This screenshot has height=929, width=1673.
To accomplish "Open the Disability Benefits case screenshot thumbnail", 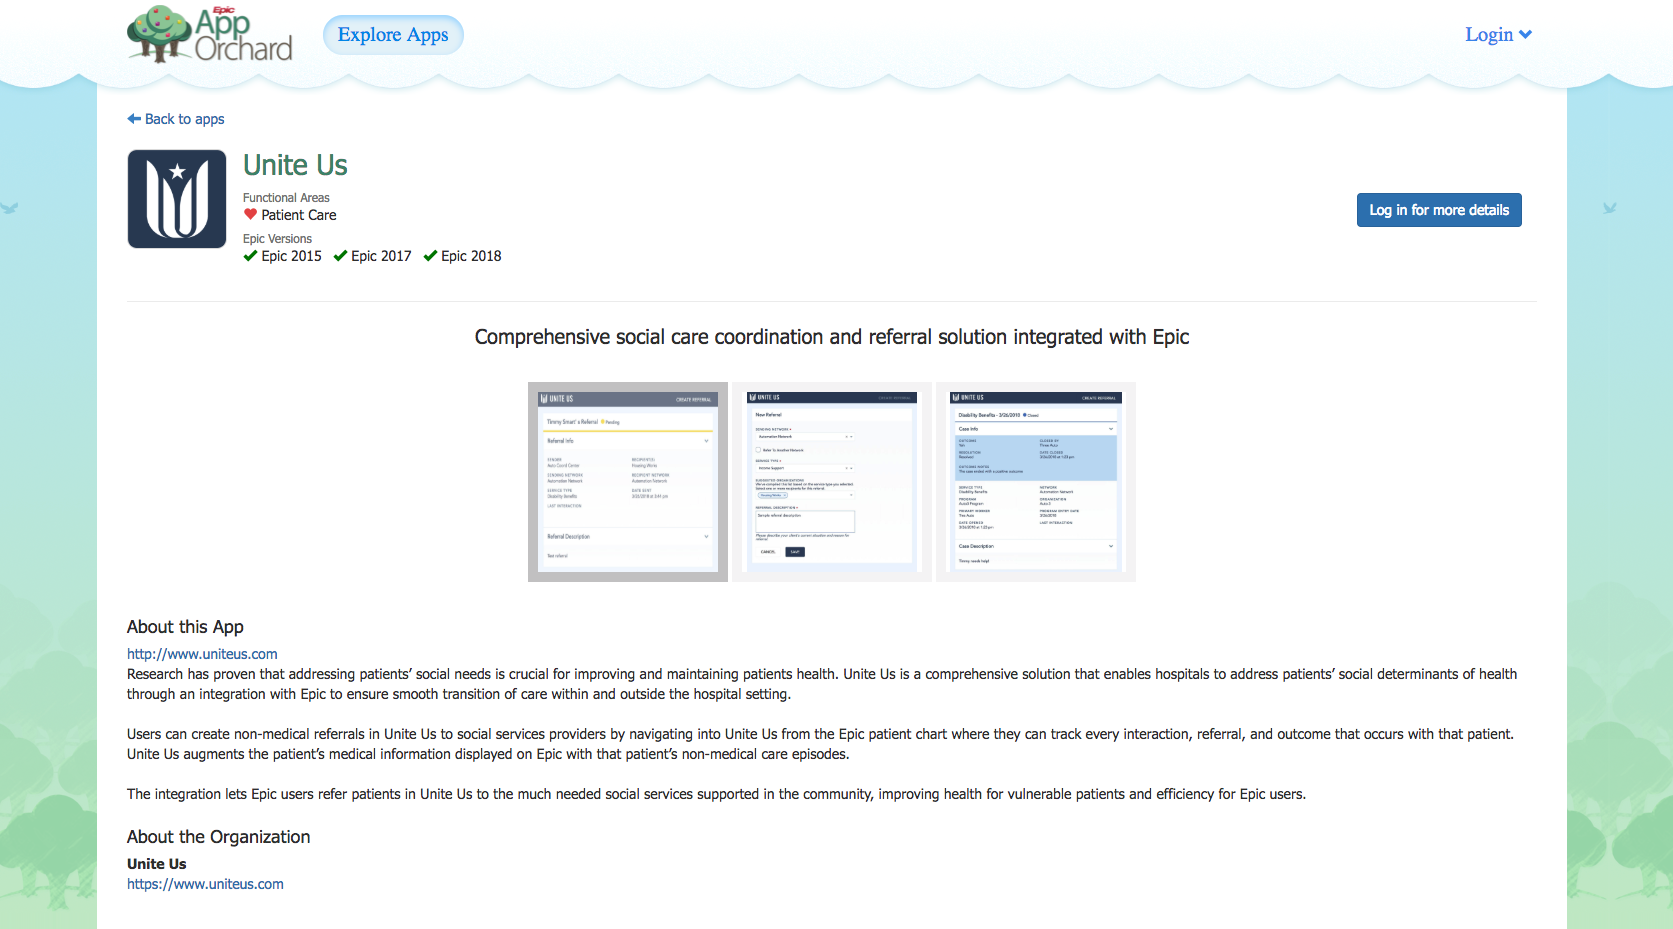I will click(1036, 482).
